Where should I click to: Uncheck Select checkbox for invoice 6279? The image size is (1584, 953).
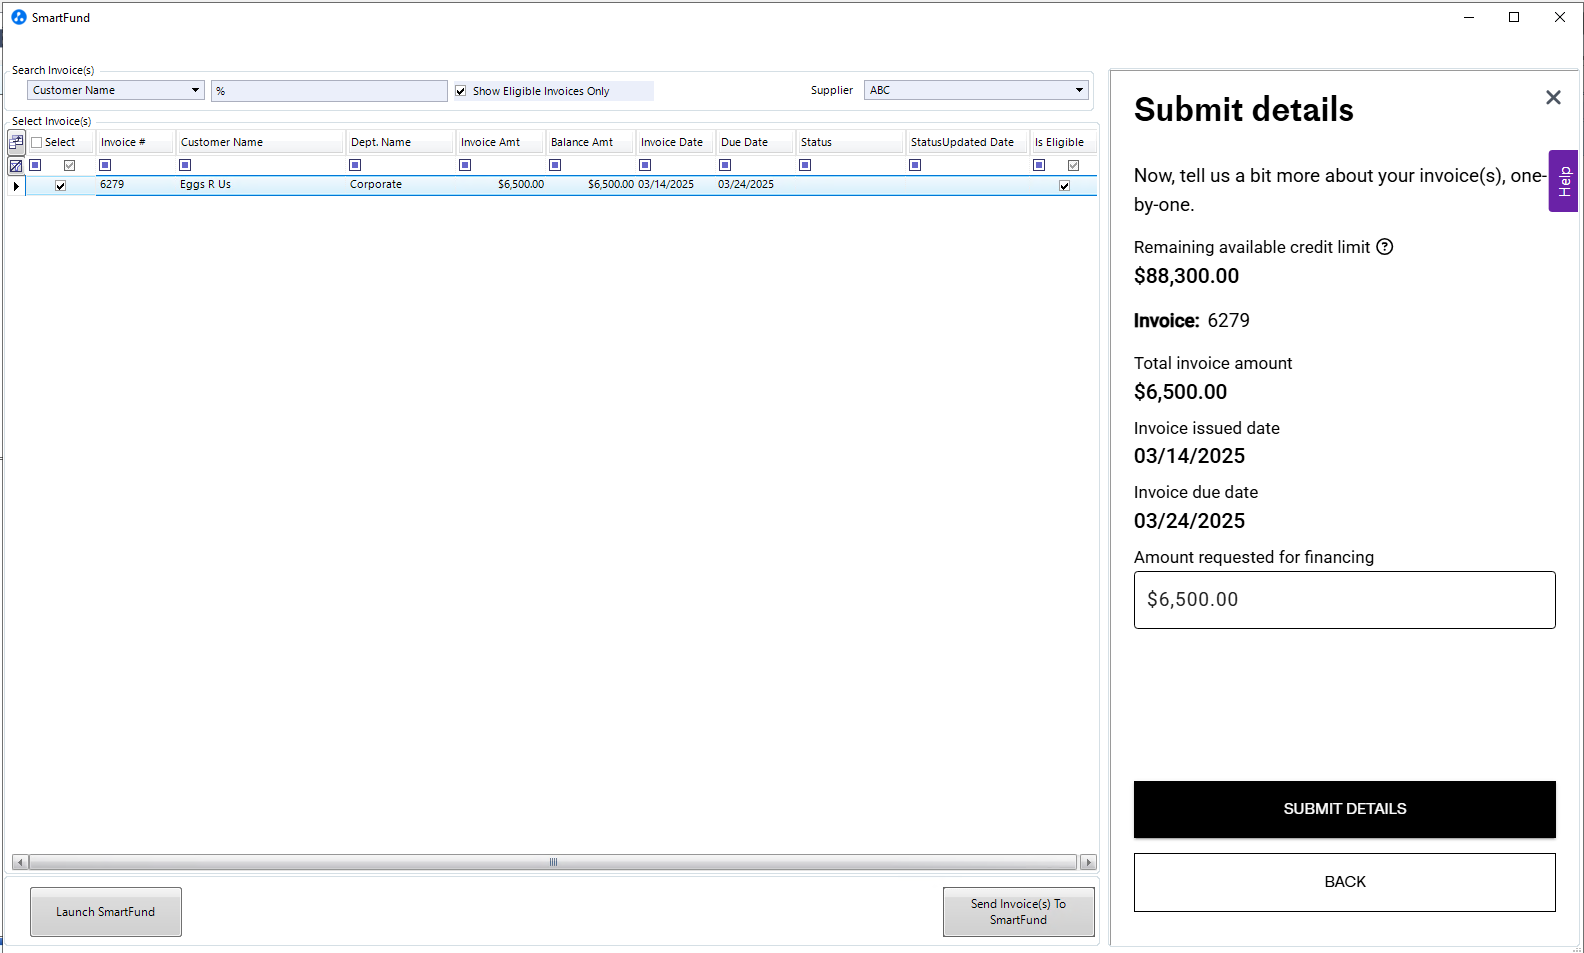(x=61, y=186)
